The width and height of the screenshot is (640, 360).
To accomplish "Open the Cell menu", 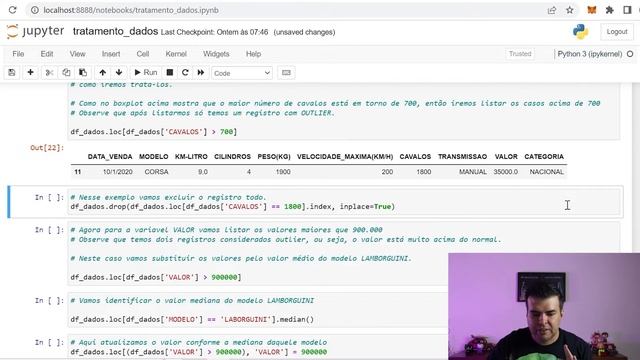I will pyautogui.click(x=142, y=54).
